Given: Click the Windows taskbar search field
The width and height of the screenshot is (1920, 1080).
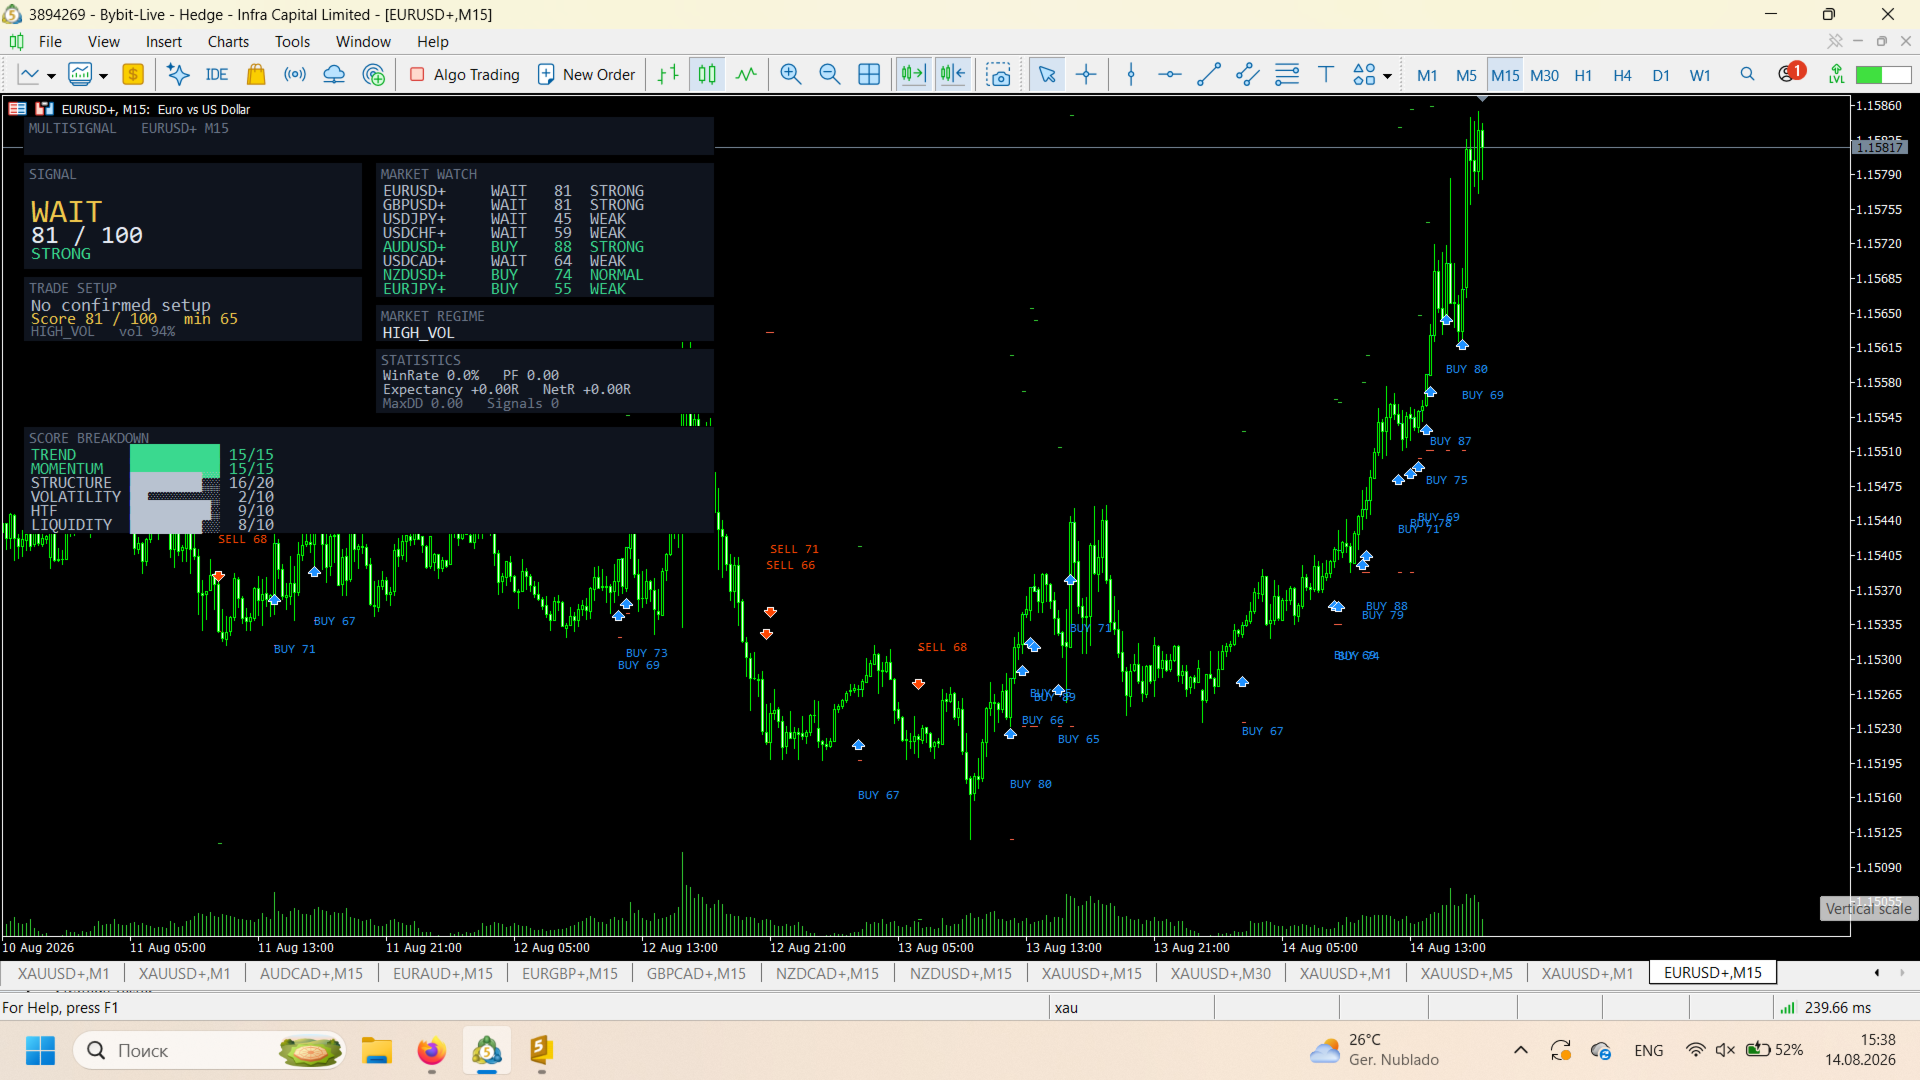Looking at the screenshot, I should 210,1050.
